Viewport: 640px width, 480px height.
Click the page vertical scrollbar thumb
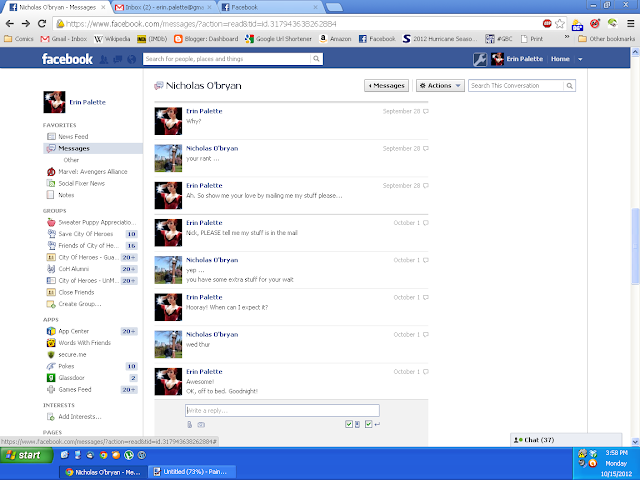pos(635,246)
